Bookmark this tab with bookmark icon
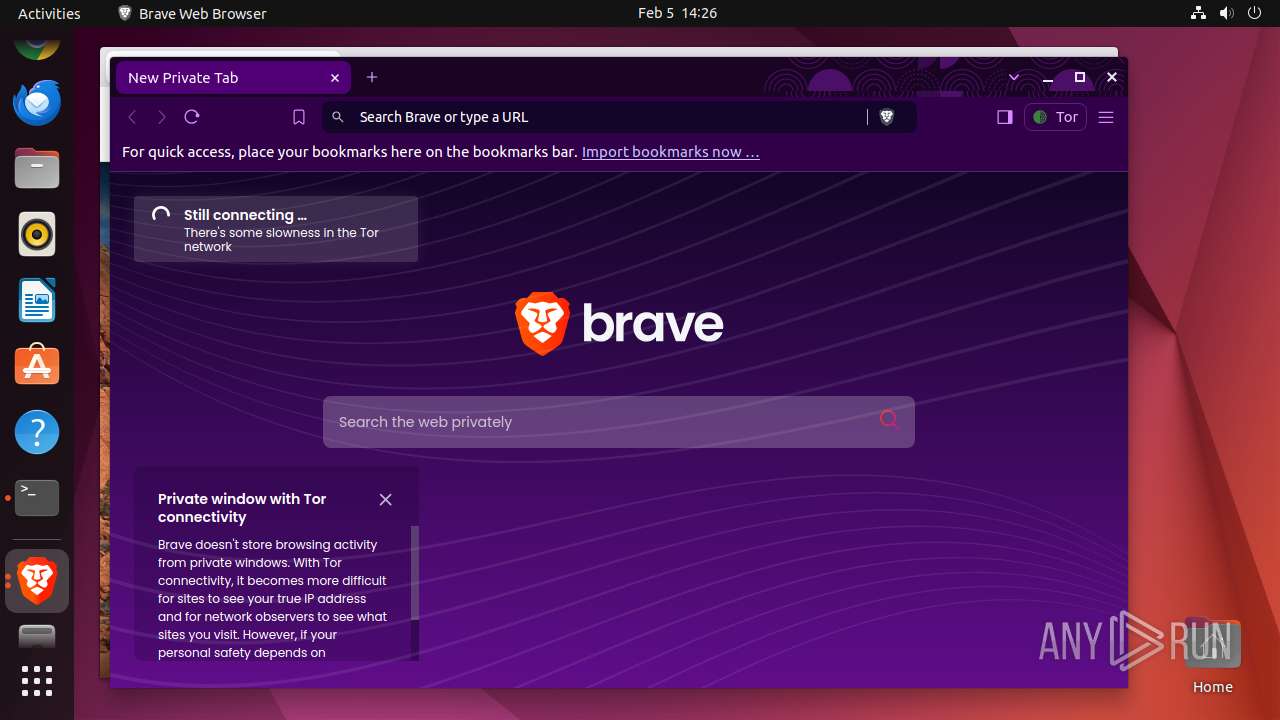The image size is (1280, 720). [298, 117]
